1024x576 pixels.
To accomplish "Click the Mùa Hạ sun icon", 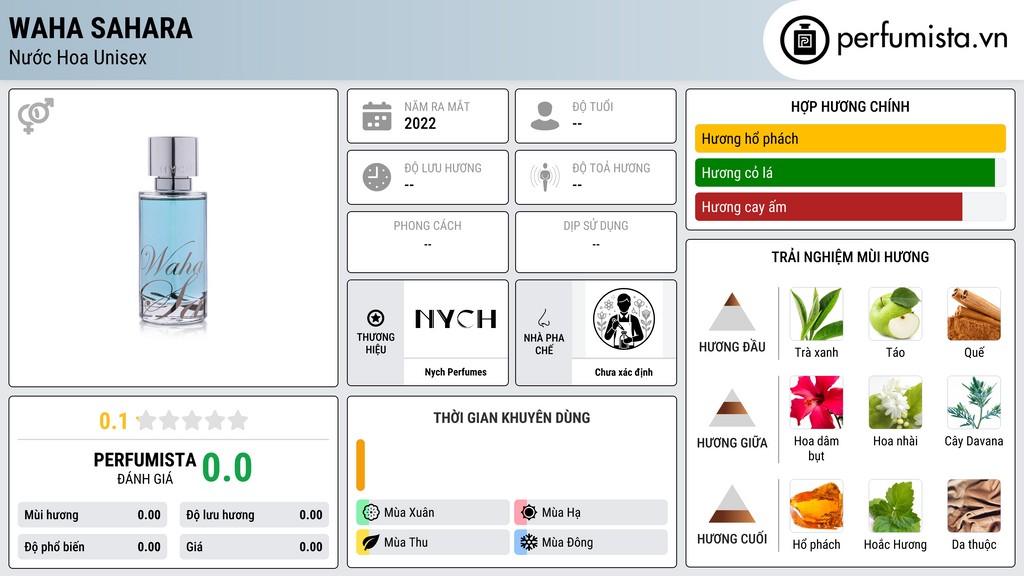I will point(529,513).
